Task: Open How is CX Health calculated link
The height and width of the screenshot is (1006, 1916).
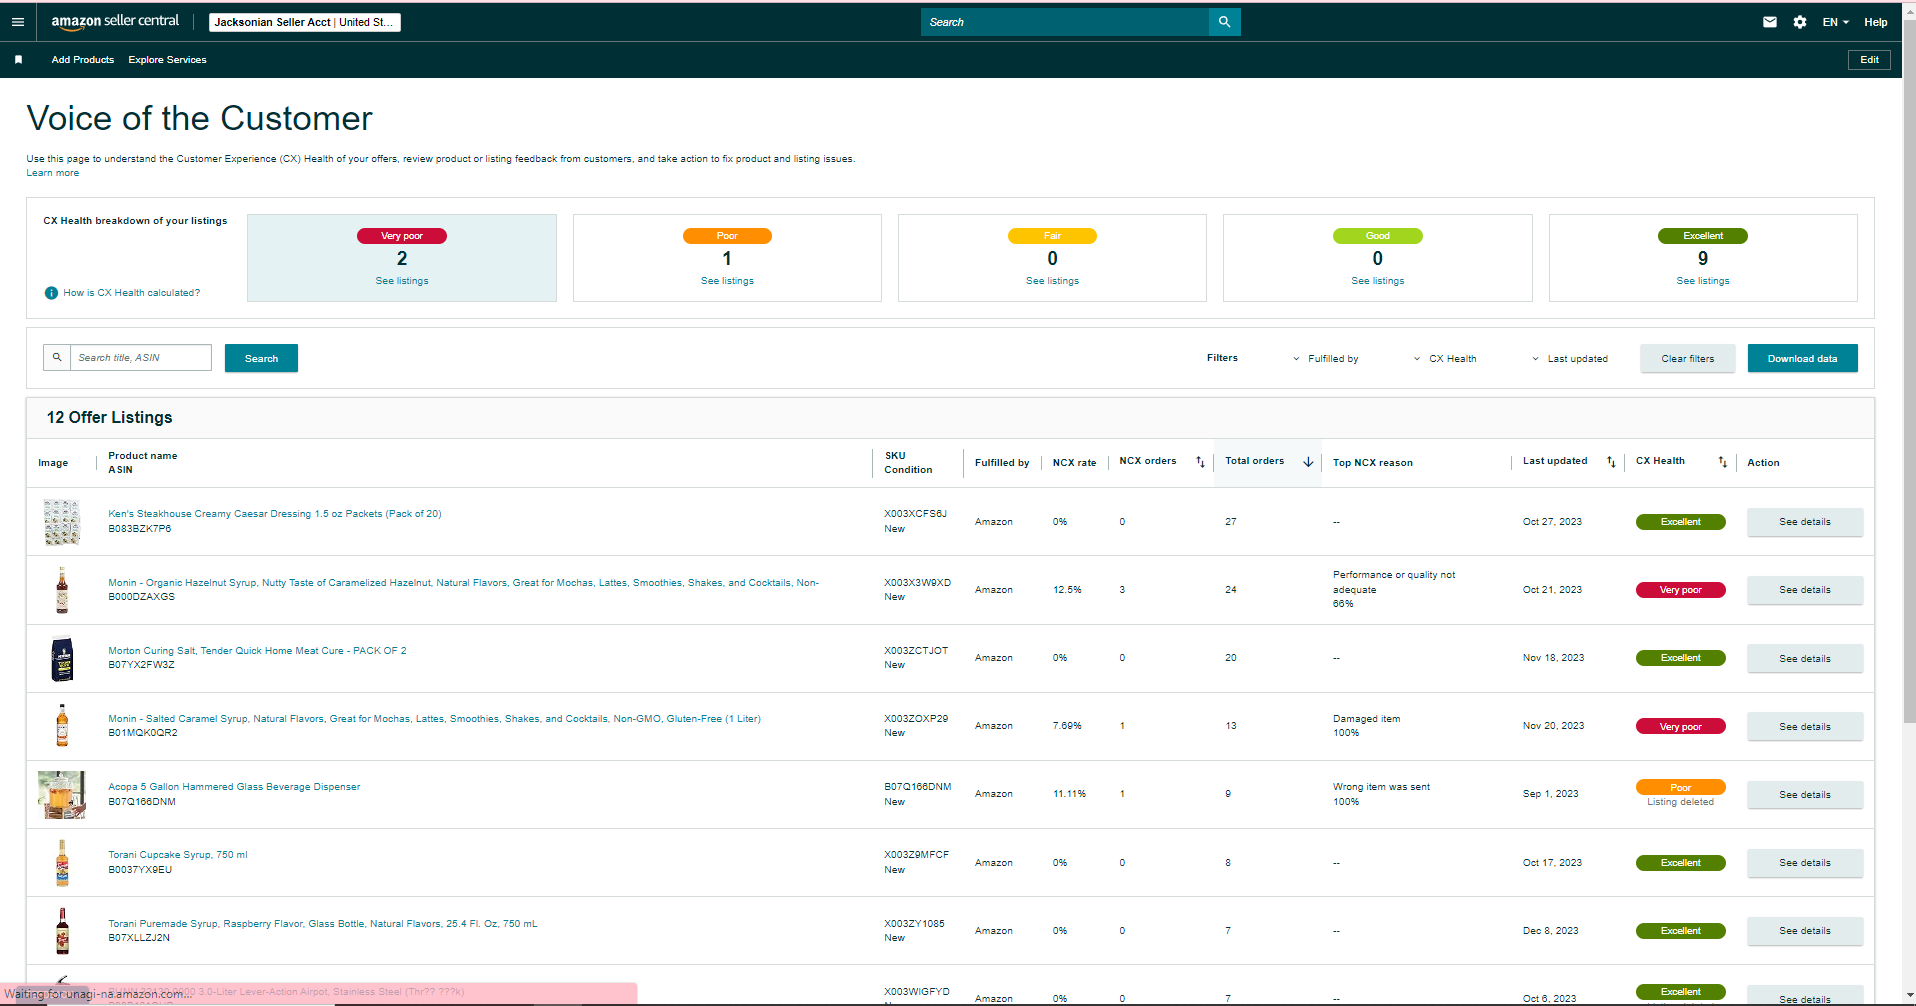Action: [x=131, y=293]
